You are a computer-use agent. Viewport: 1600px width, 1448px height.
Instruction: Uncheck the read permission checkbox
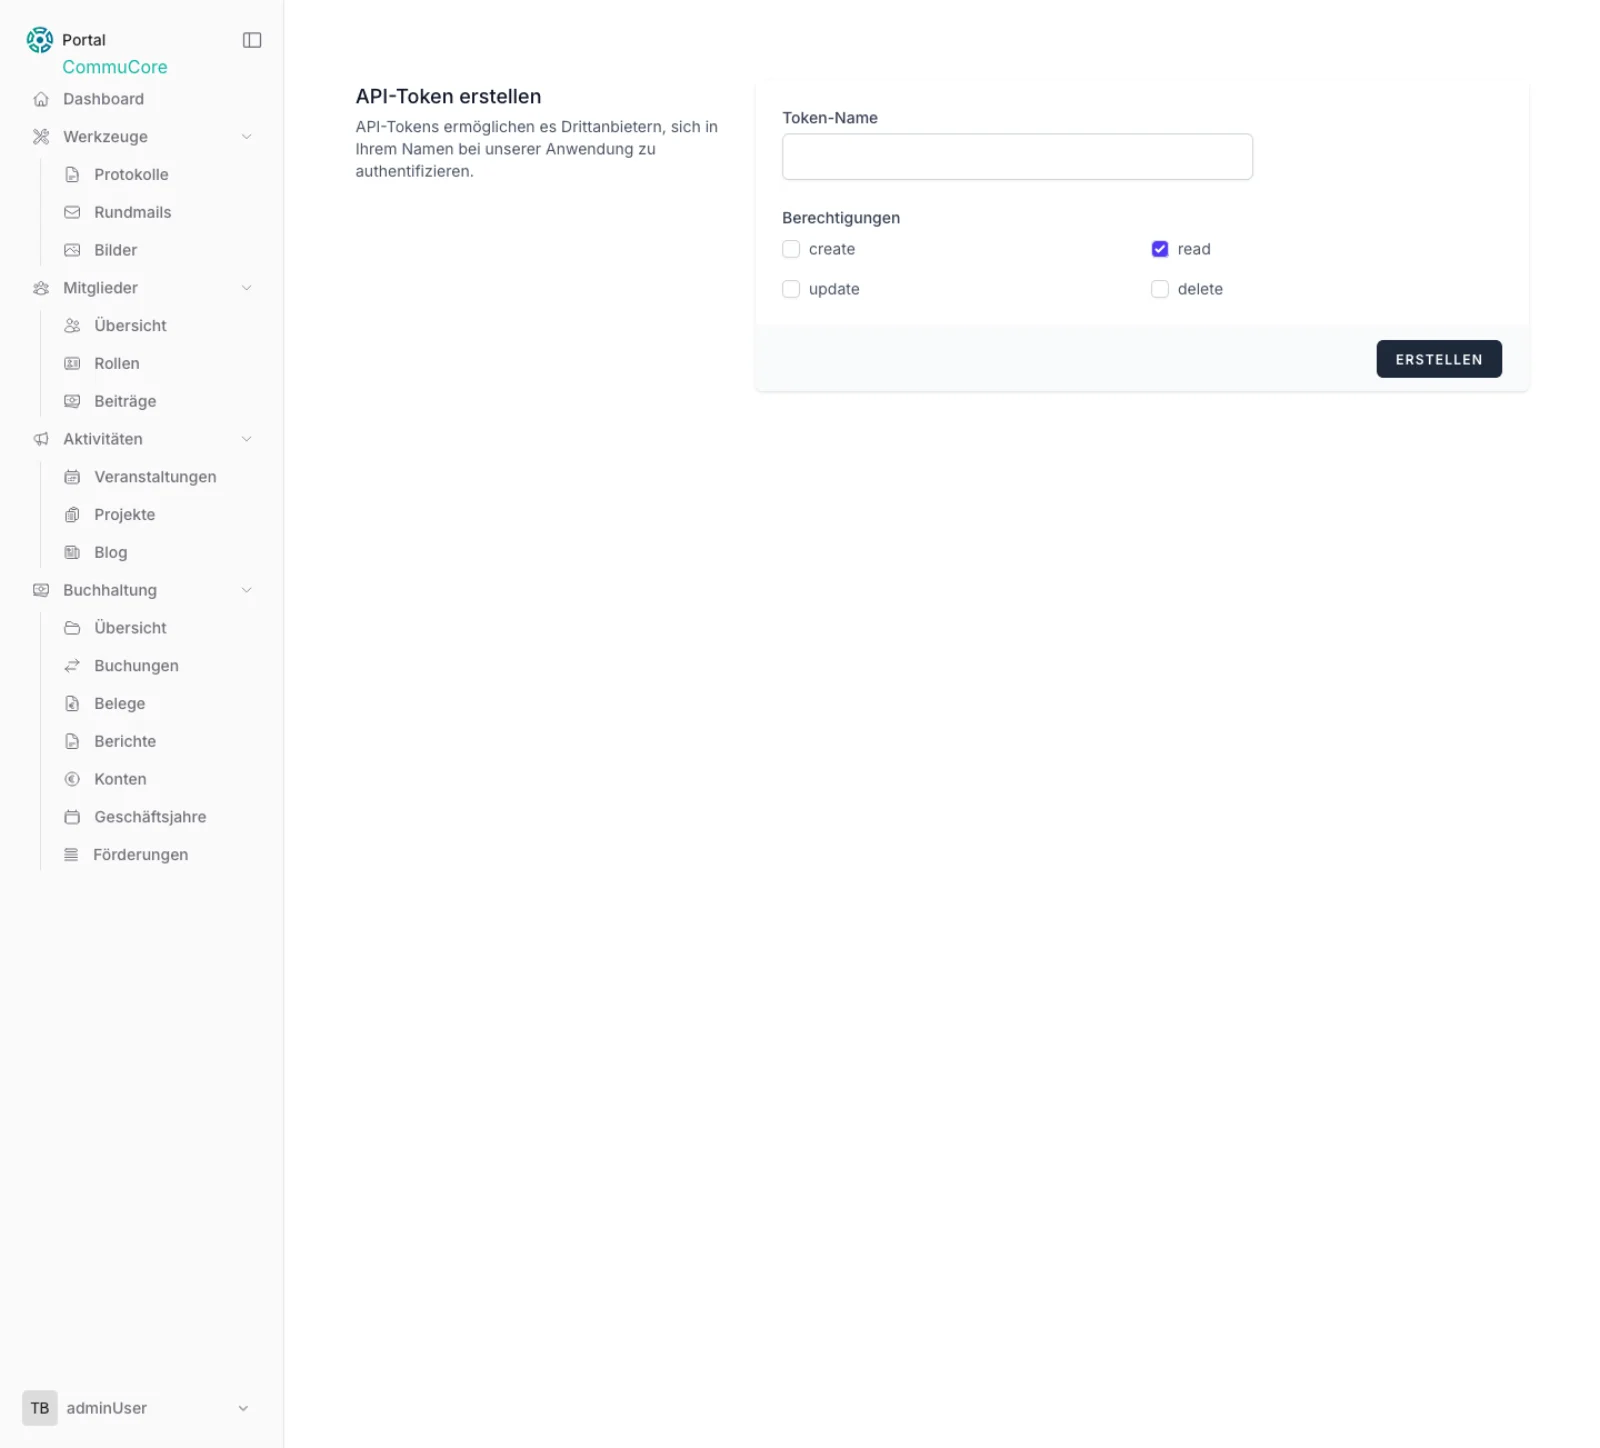[x=1160, y=249]
